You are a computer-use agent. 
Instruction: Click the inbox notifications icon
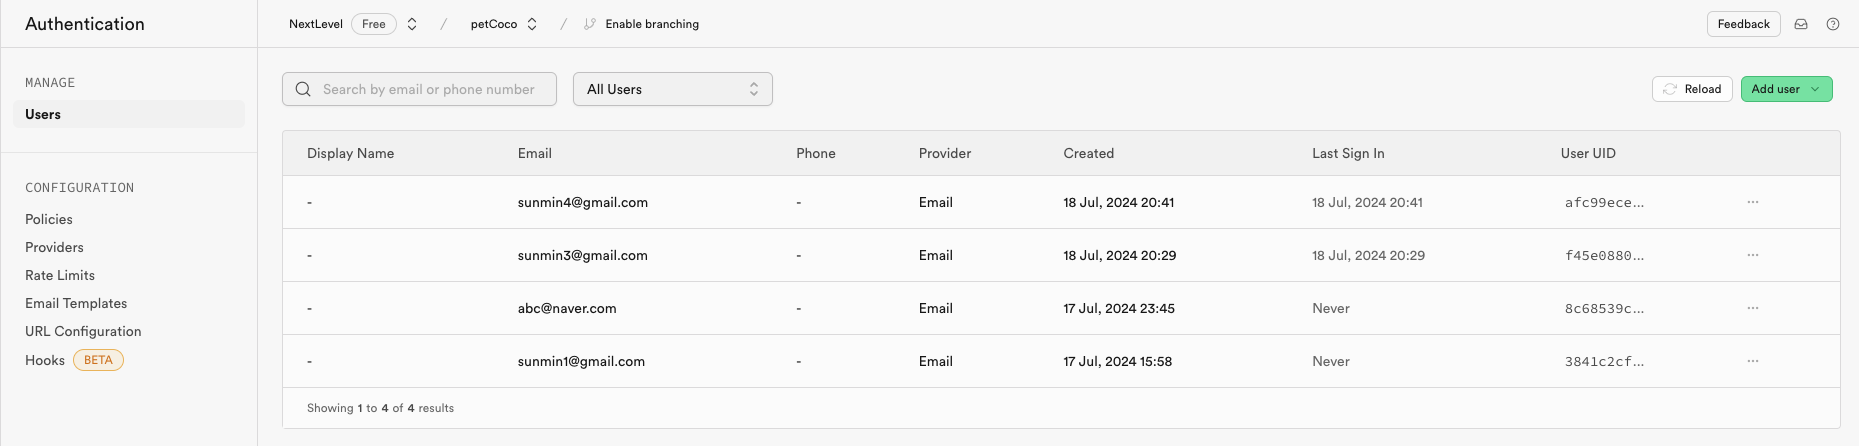click(x=1801, y=24)
